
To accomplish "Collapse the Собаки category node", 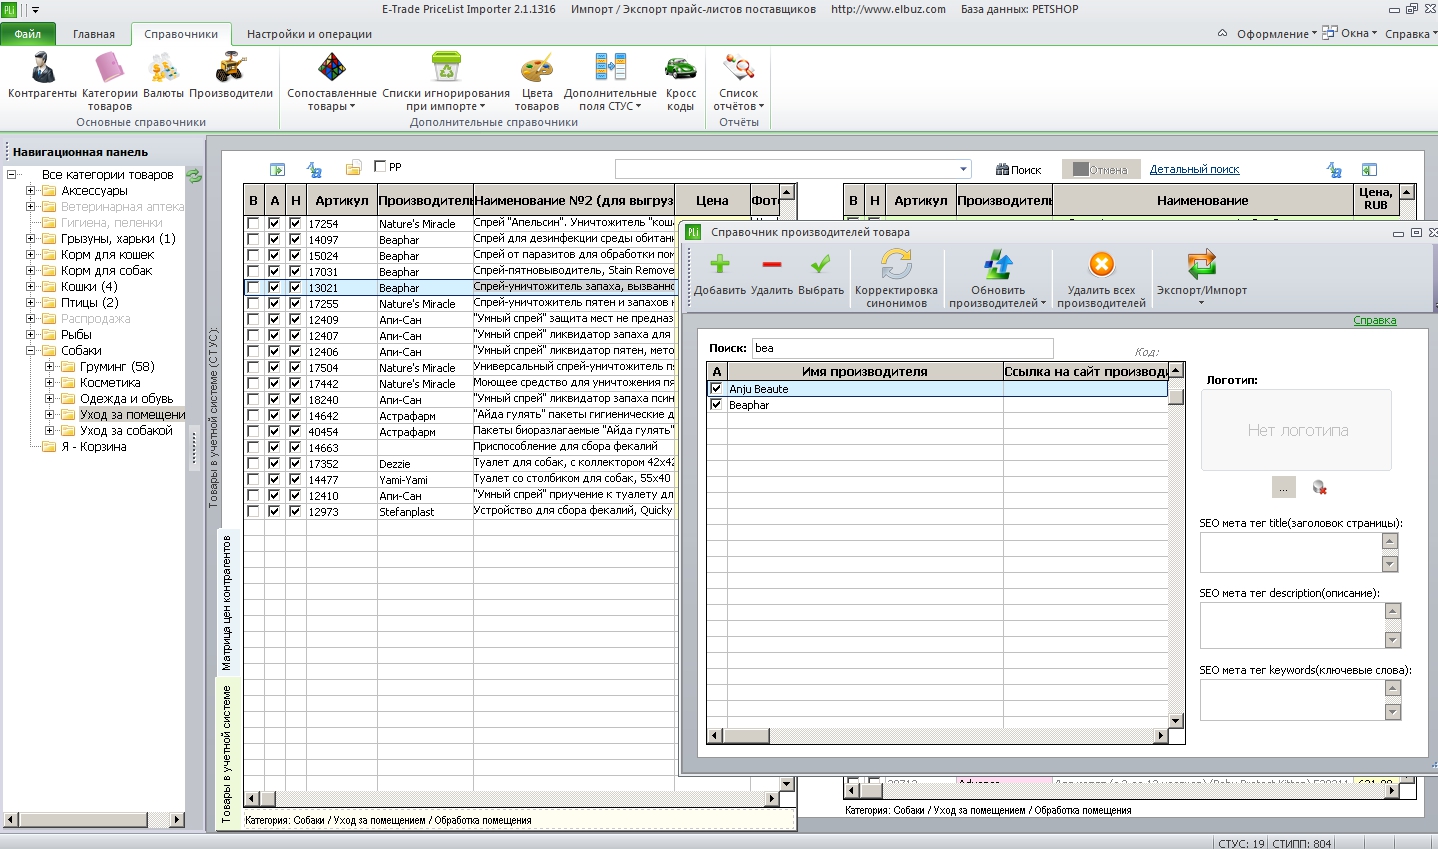I will pos(31,351).
